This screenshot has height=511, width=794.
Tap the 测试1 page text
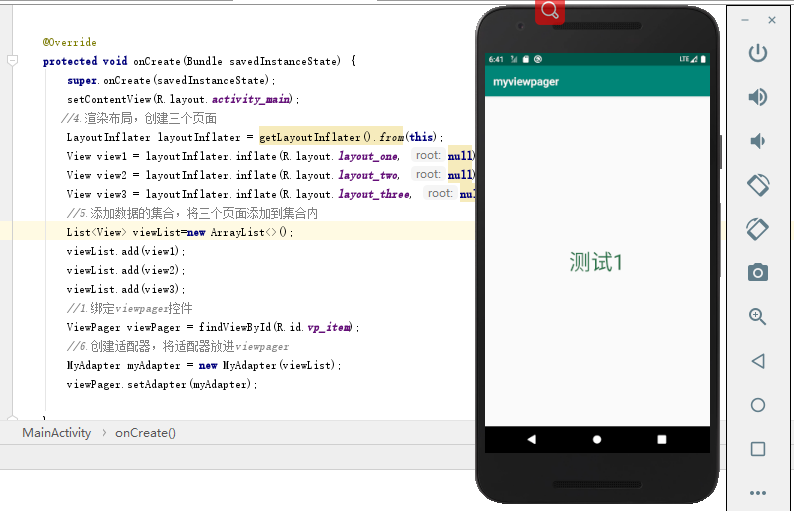[x=596, y=262]
